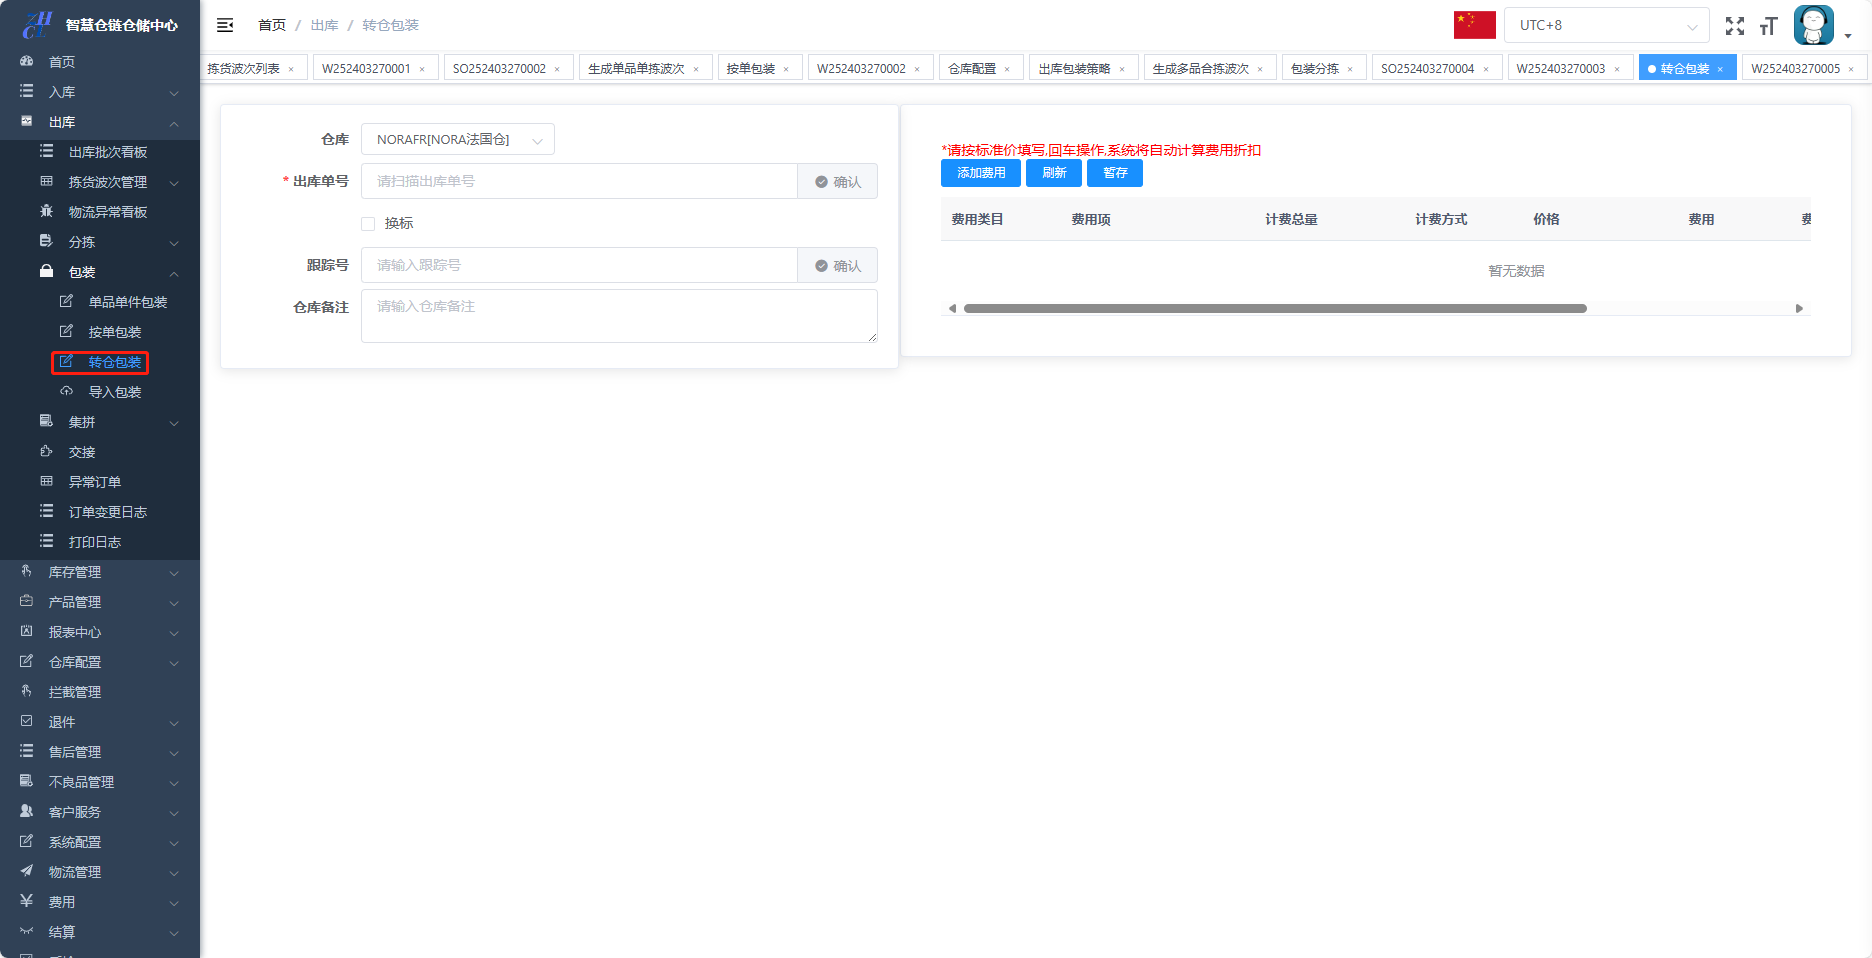Toggle fullscreen mode icon
This screenshot has width=1872, height=958.
[1735, 26]
